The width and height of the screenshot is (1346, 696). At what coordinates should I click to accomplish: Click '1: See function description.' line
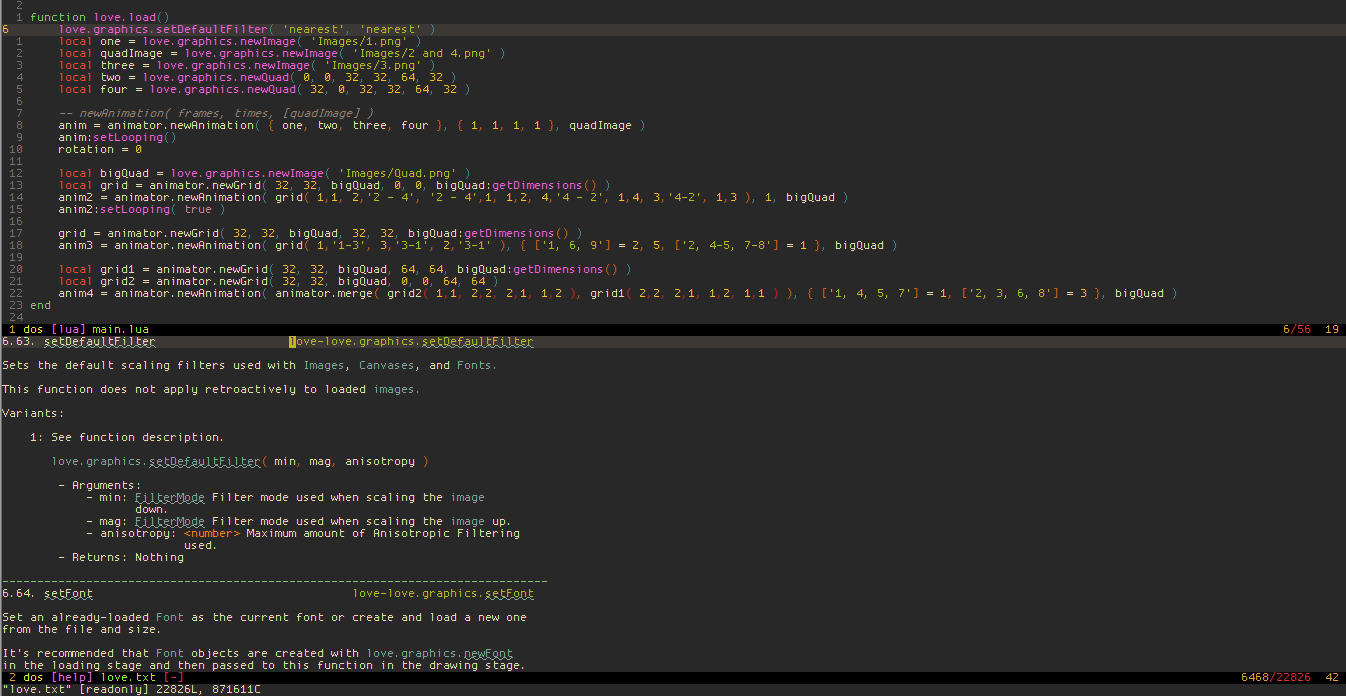coord(127,438)
